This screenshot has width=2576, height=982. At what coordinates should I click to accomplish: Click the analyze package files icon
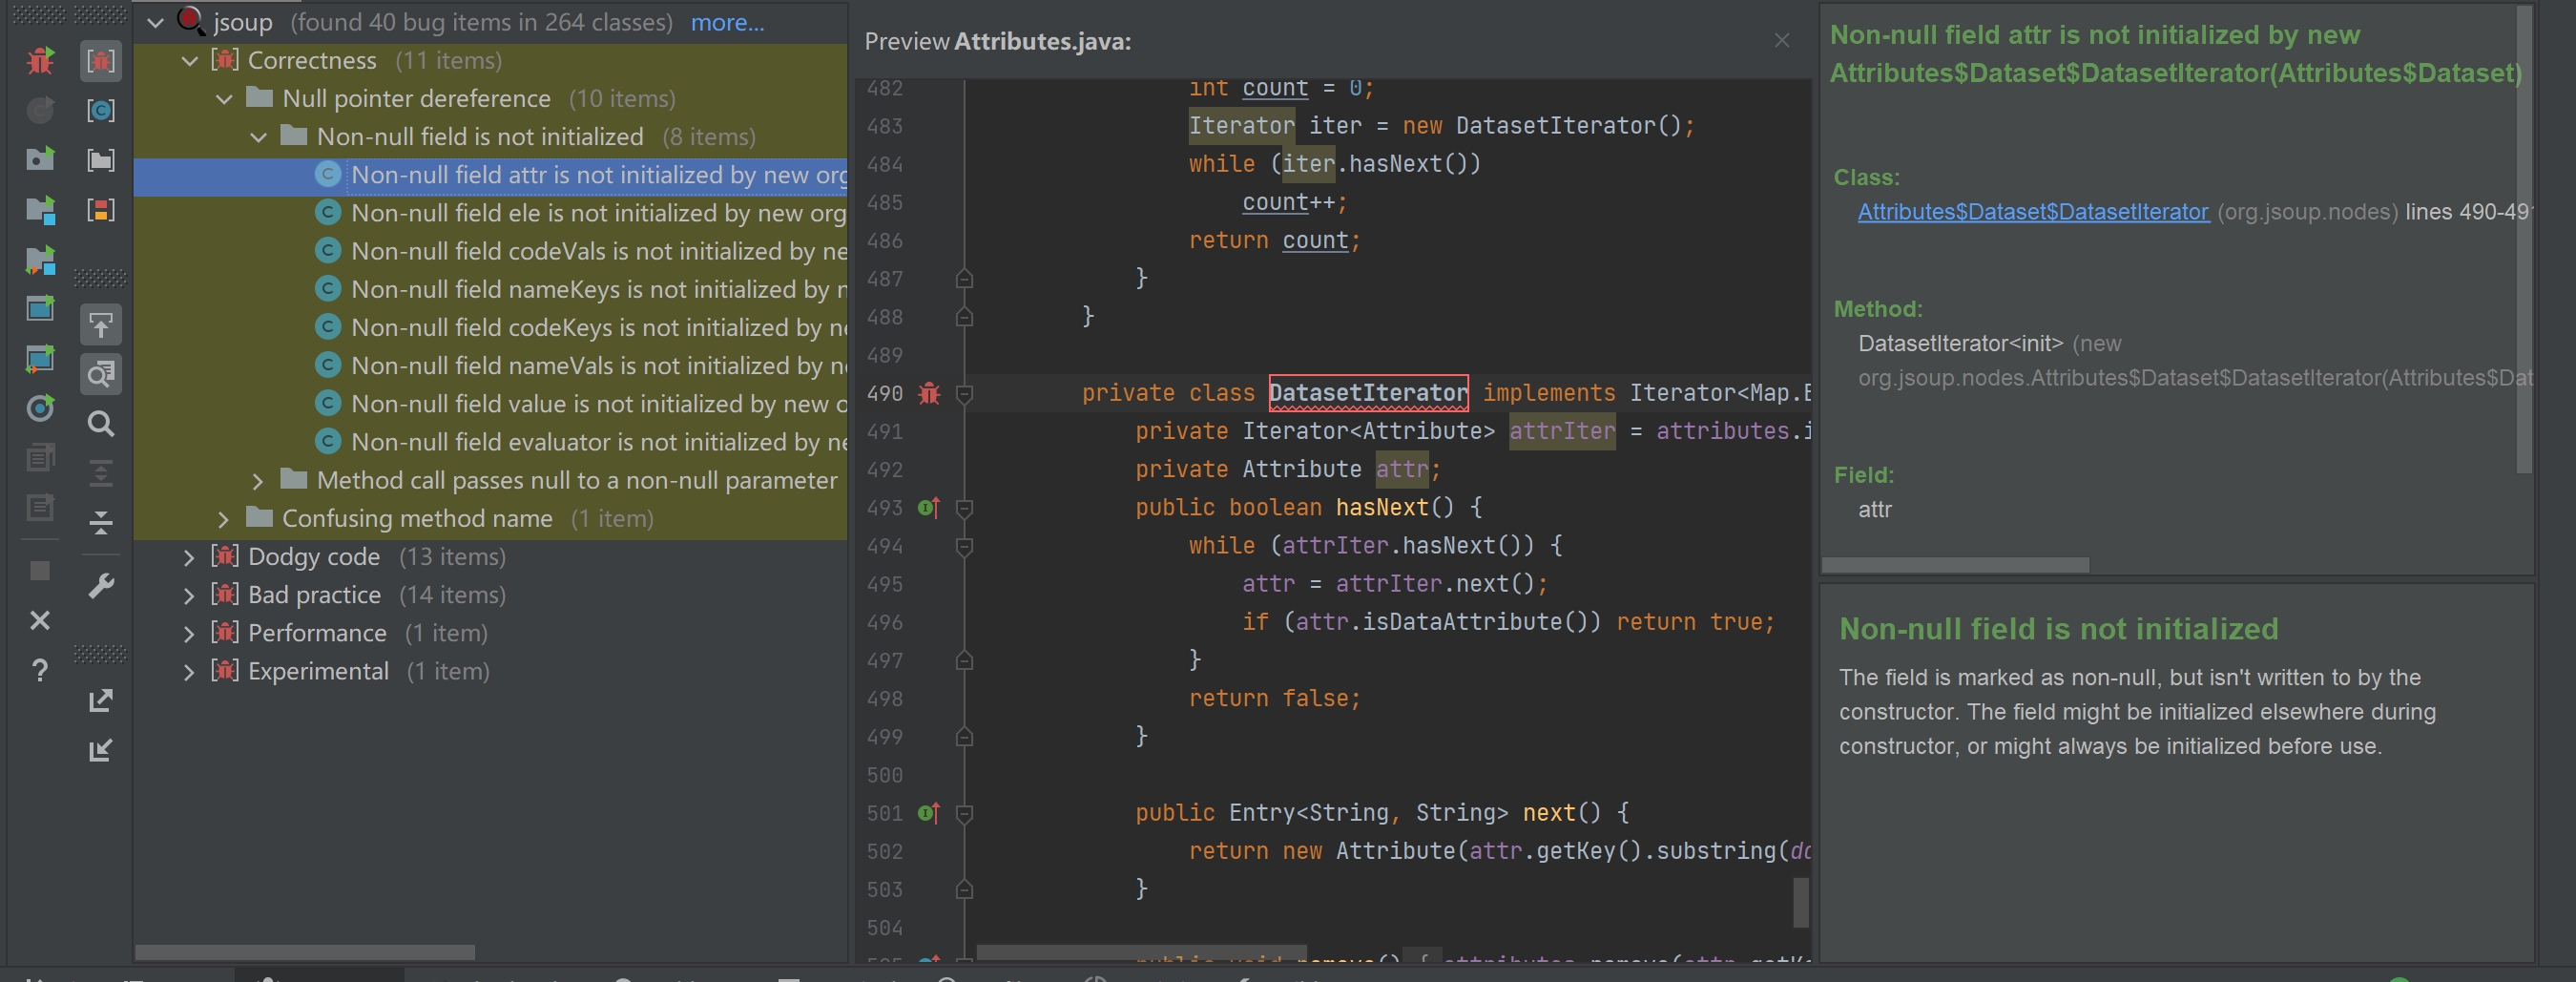tap(40, 159)
